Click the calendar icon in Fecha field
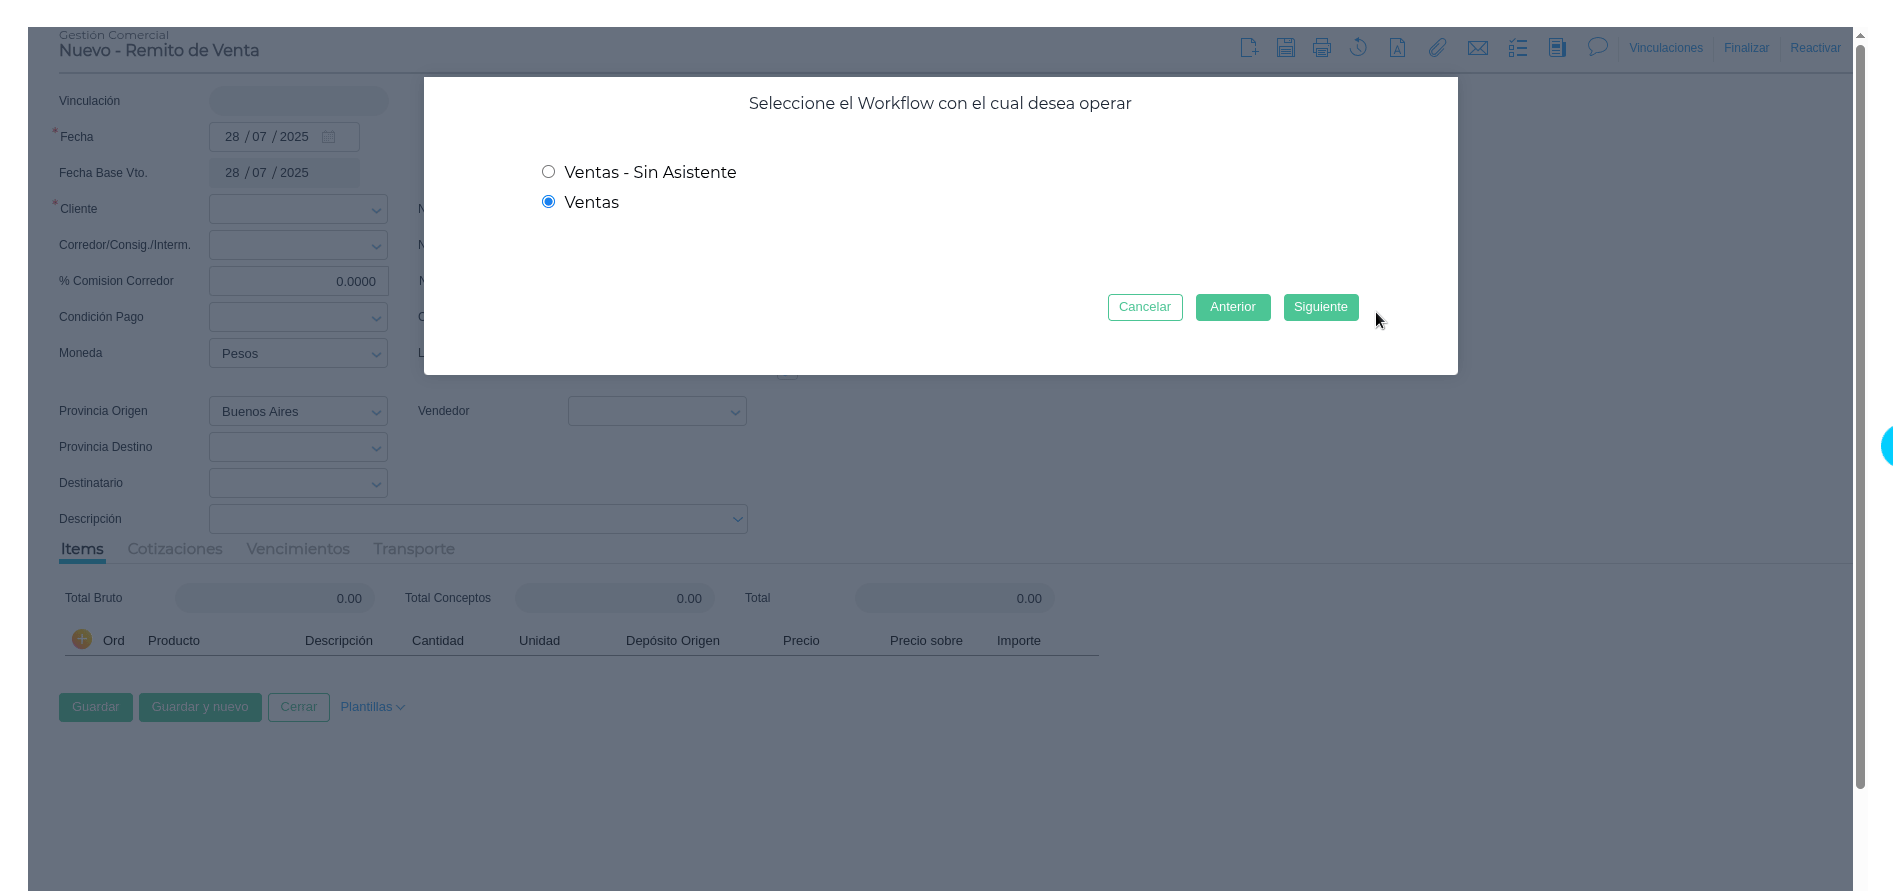This screenshot has height=891, width=1893. [329, 137]
